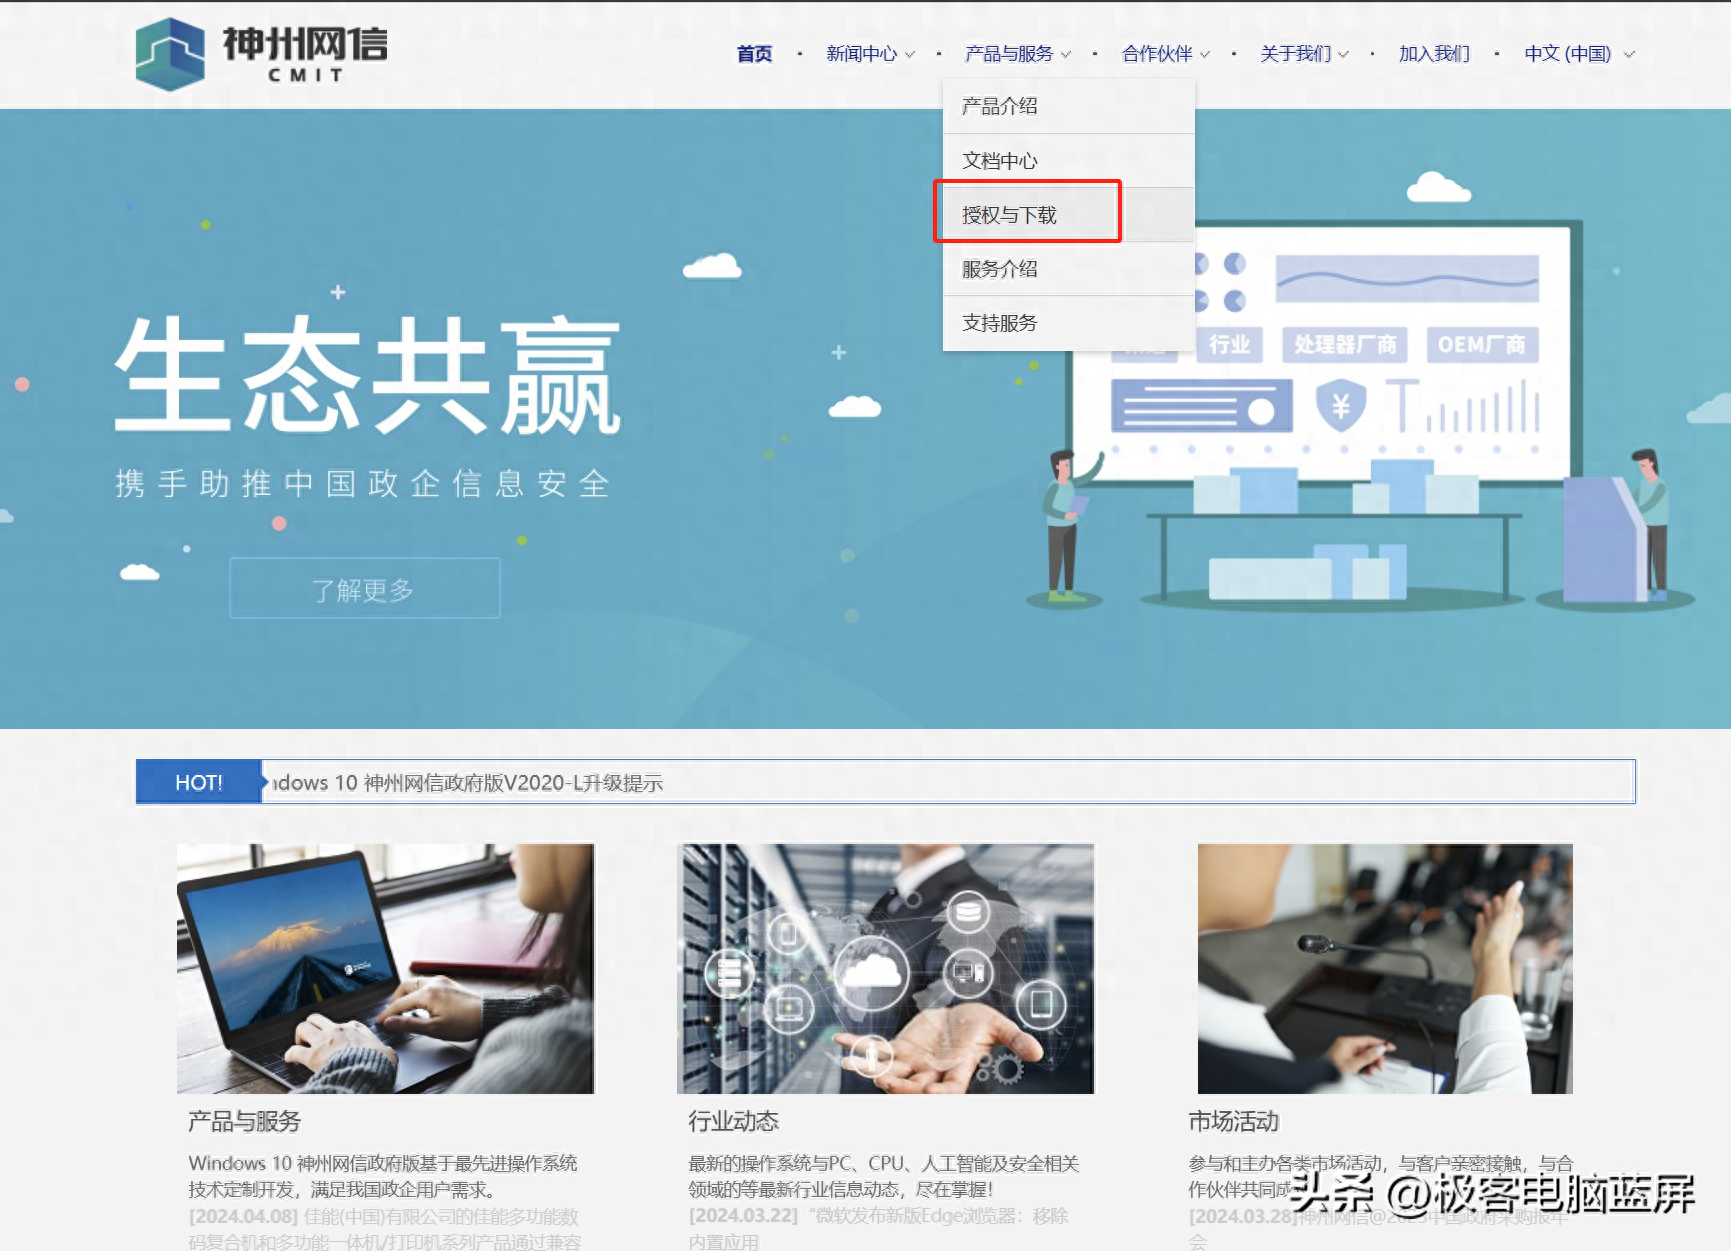Click the OEM厂商 tag in banner illustration

pyautogui.click(x=1482, y=345)
